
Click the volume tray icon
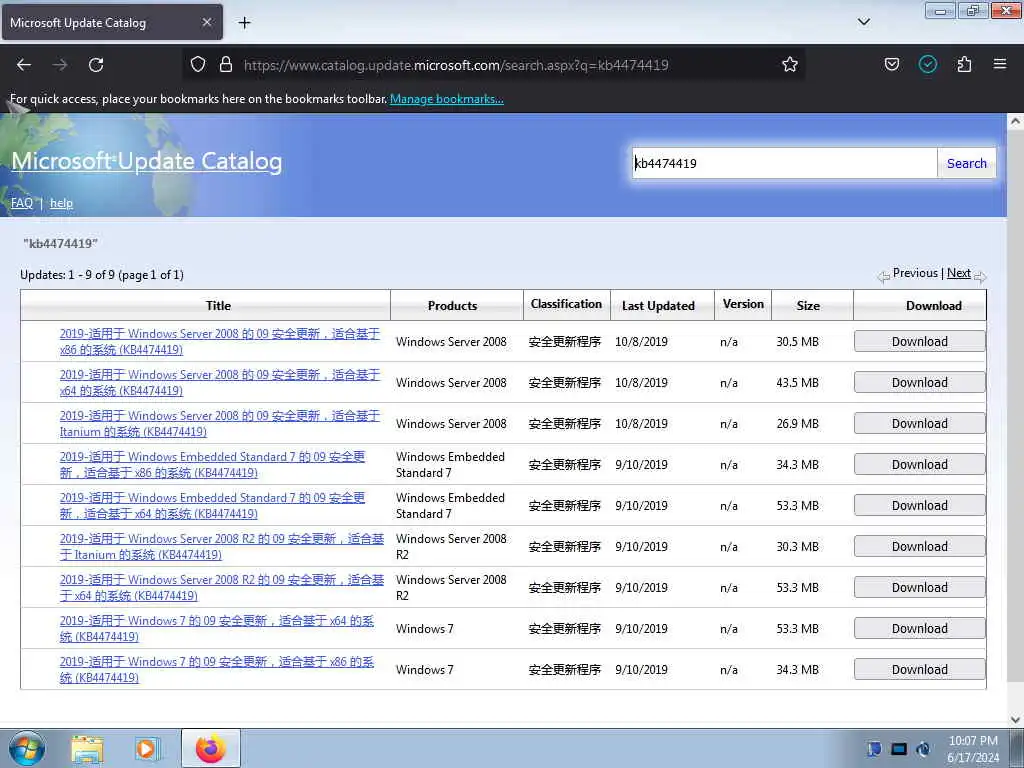point(923,749)
